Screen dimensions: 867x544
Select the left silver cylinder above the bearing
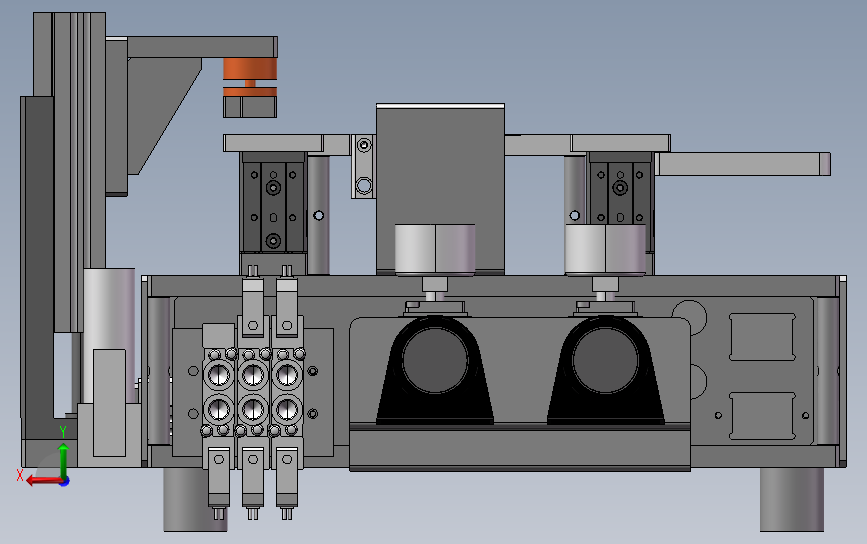point(435,250)
